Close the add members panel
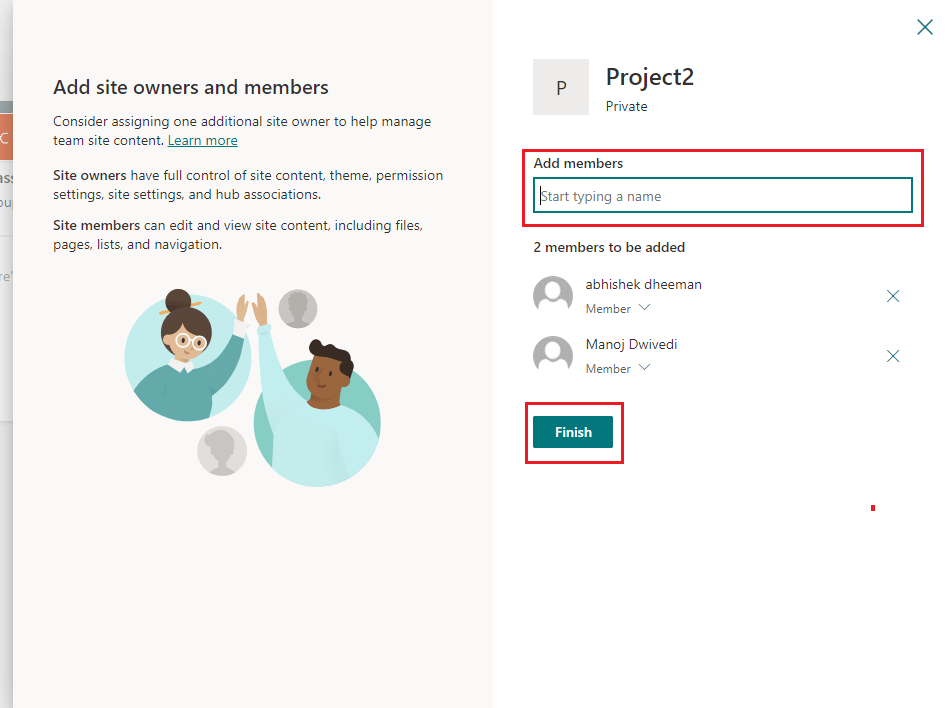The width and height of the screenshot is (950, 708). pos(925,27)
